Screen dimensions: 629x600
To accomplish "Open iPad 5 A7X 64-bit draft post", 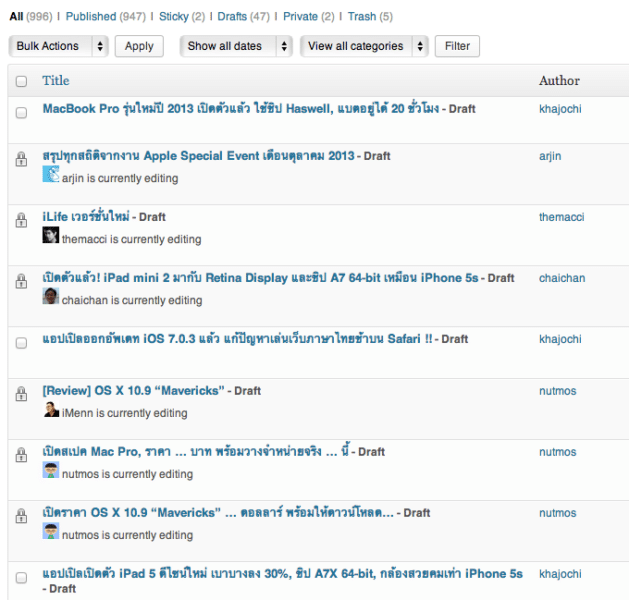I will (282, 574).
